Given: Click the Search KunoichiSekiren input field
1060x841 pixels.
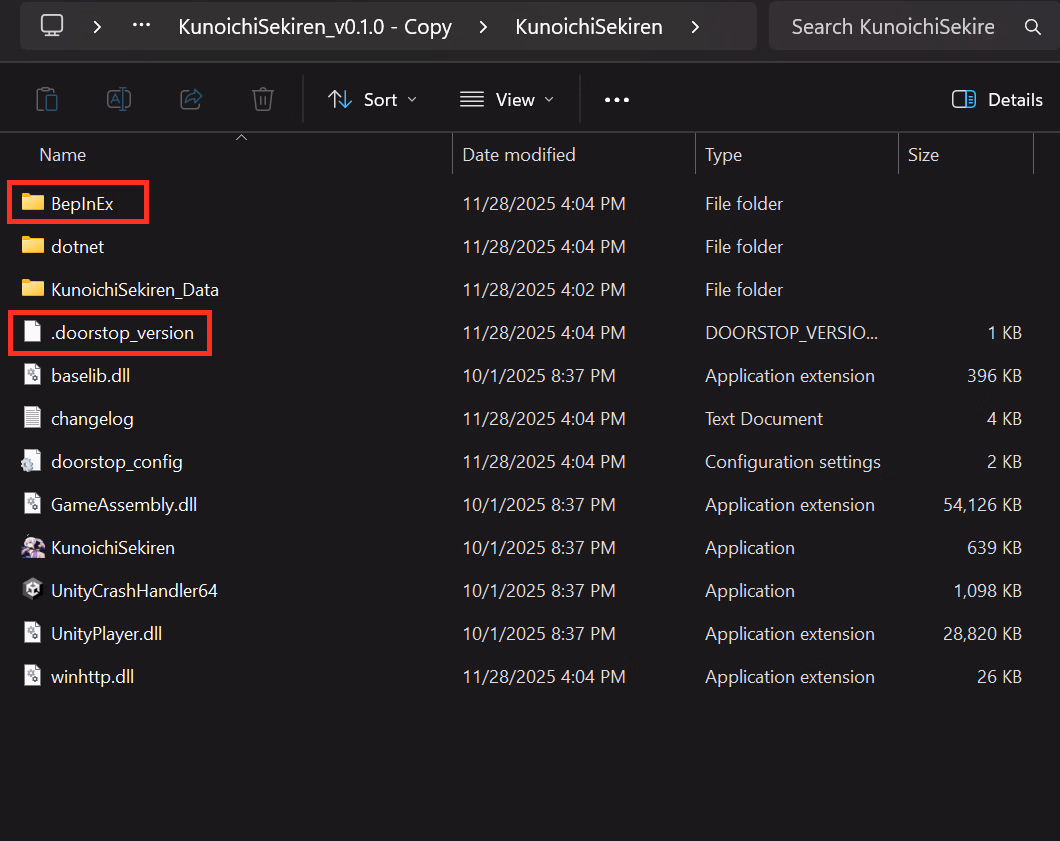Looking at the screenshot, I should pyautogui.click(x=892, y=27).
